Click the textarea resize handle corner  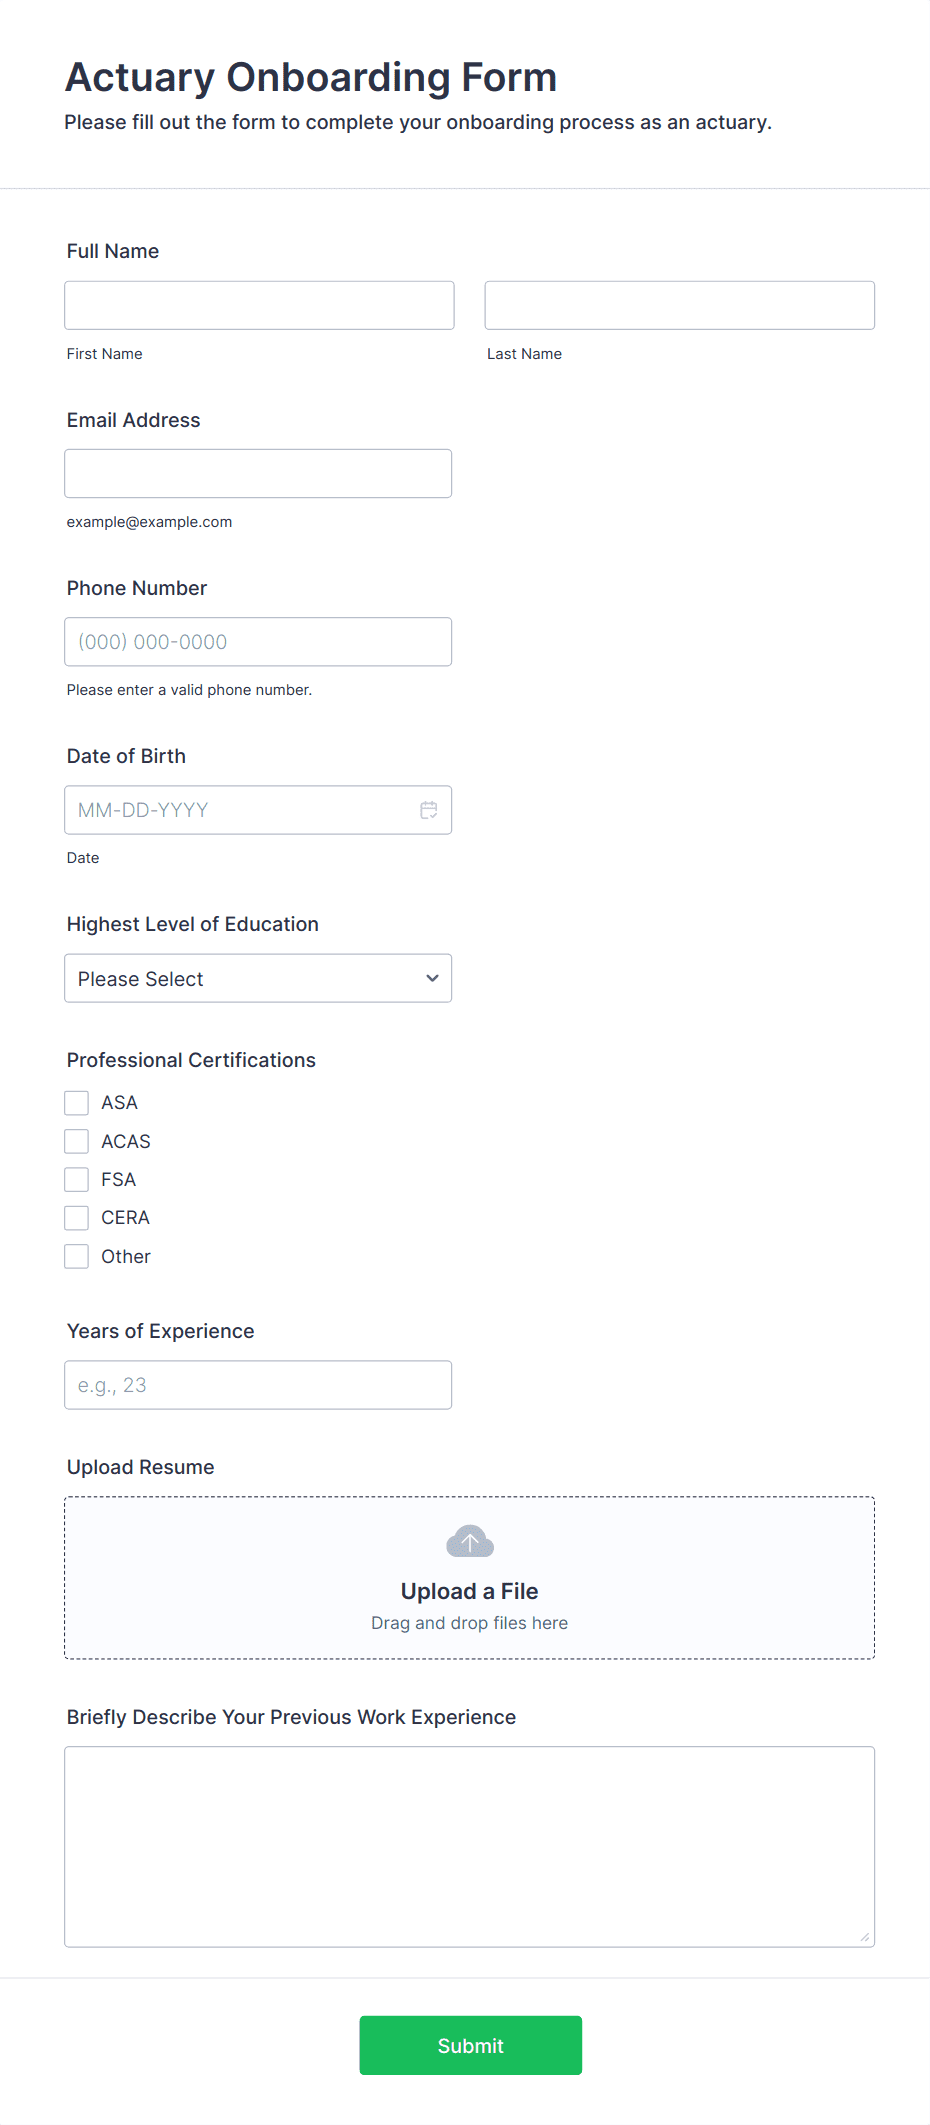tap(865, 1937)
